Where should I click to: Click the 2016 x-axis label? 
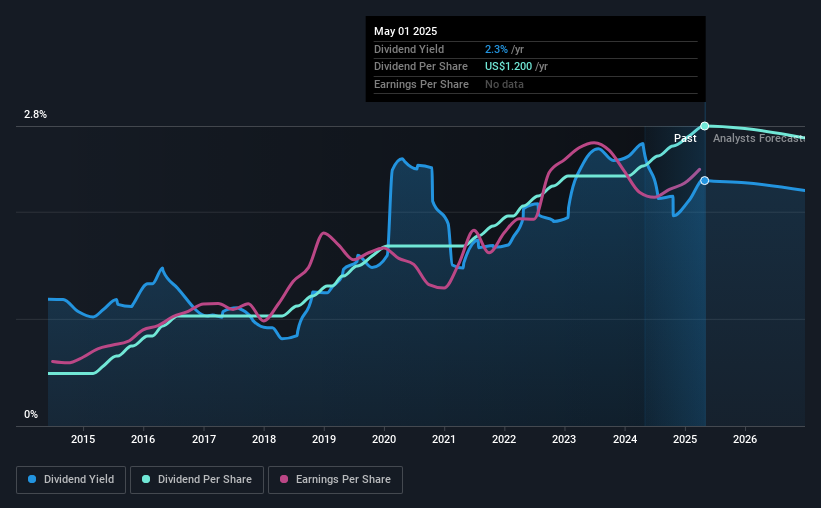click(143, 439)
